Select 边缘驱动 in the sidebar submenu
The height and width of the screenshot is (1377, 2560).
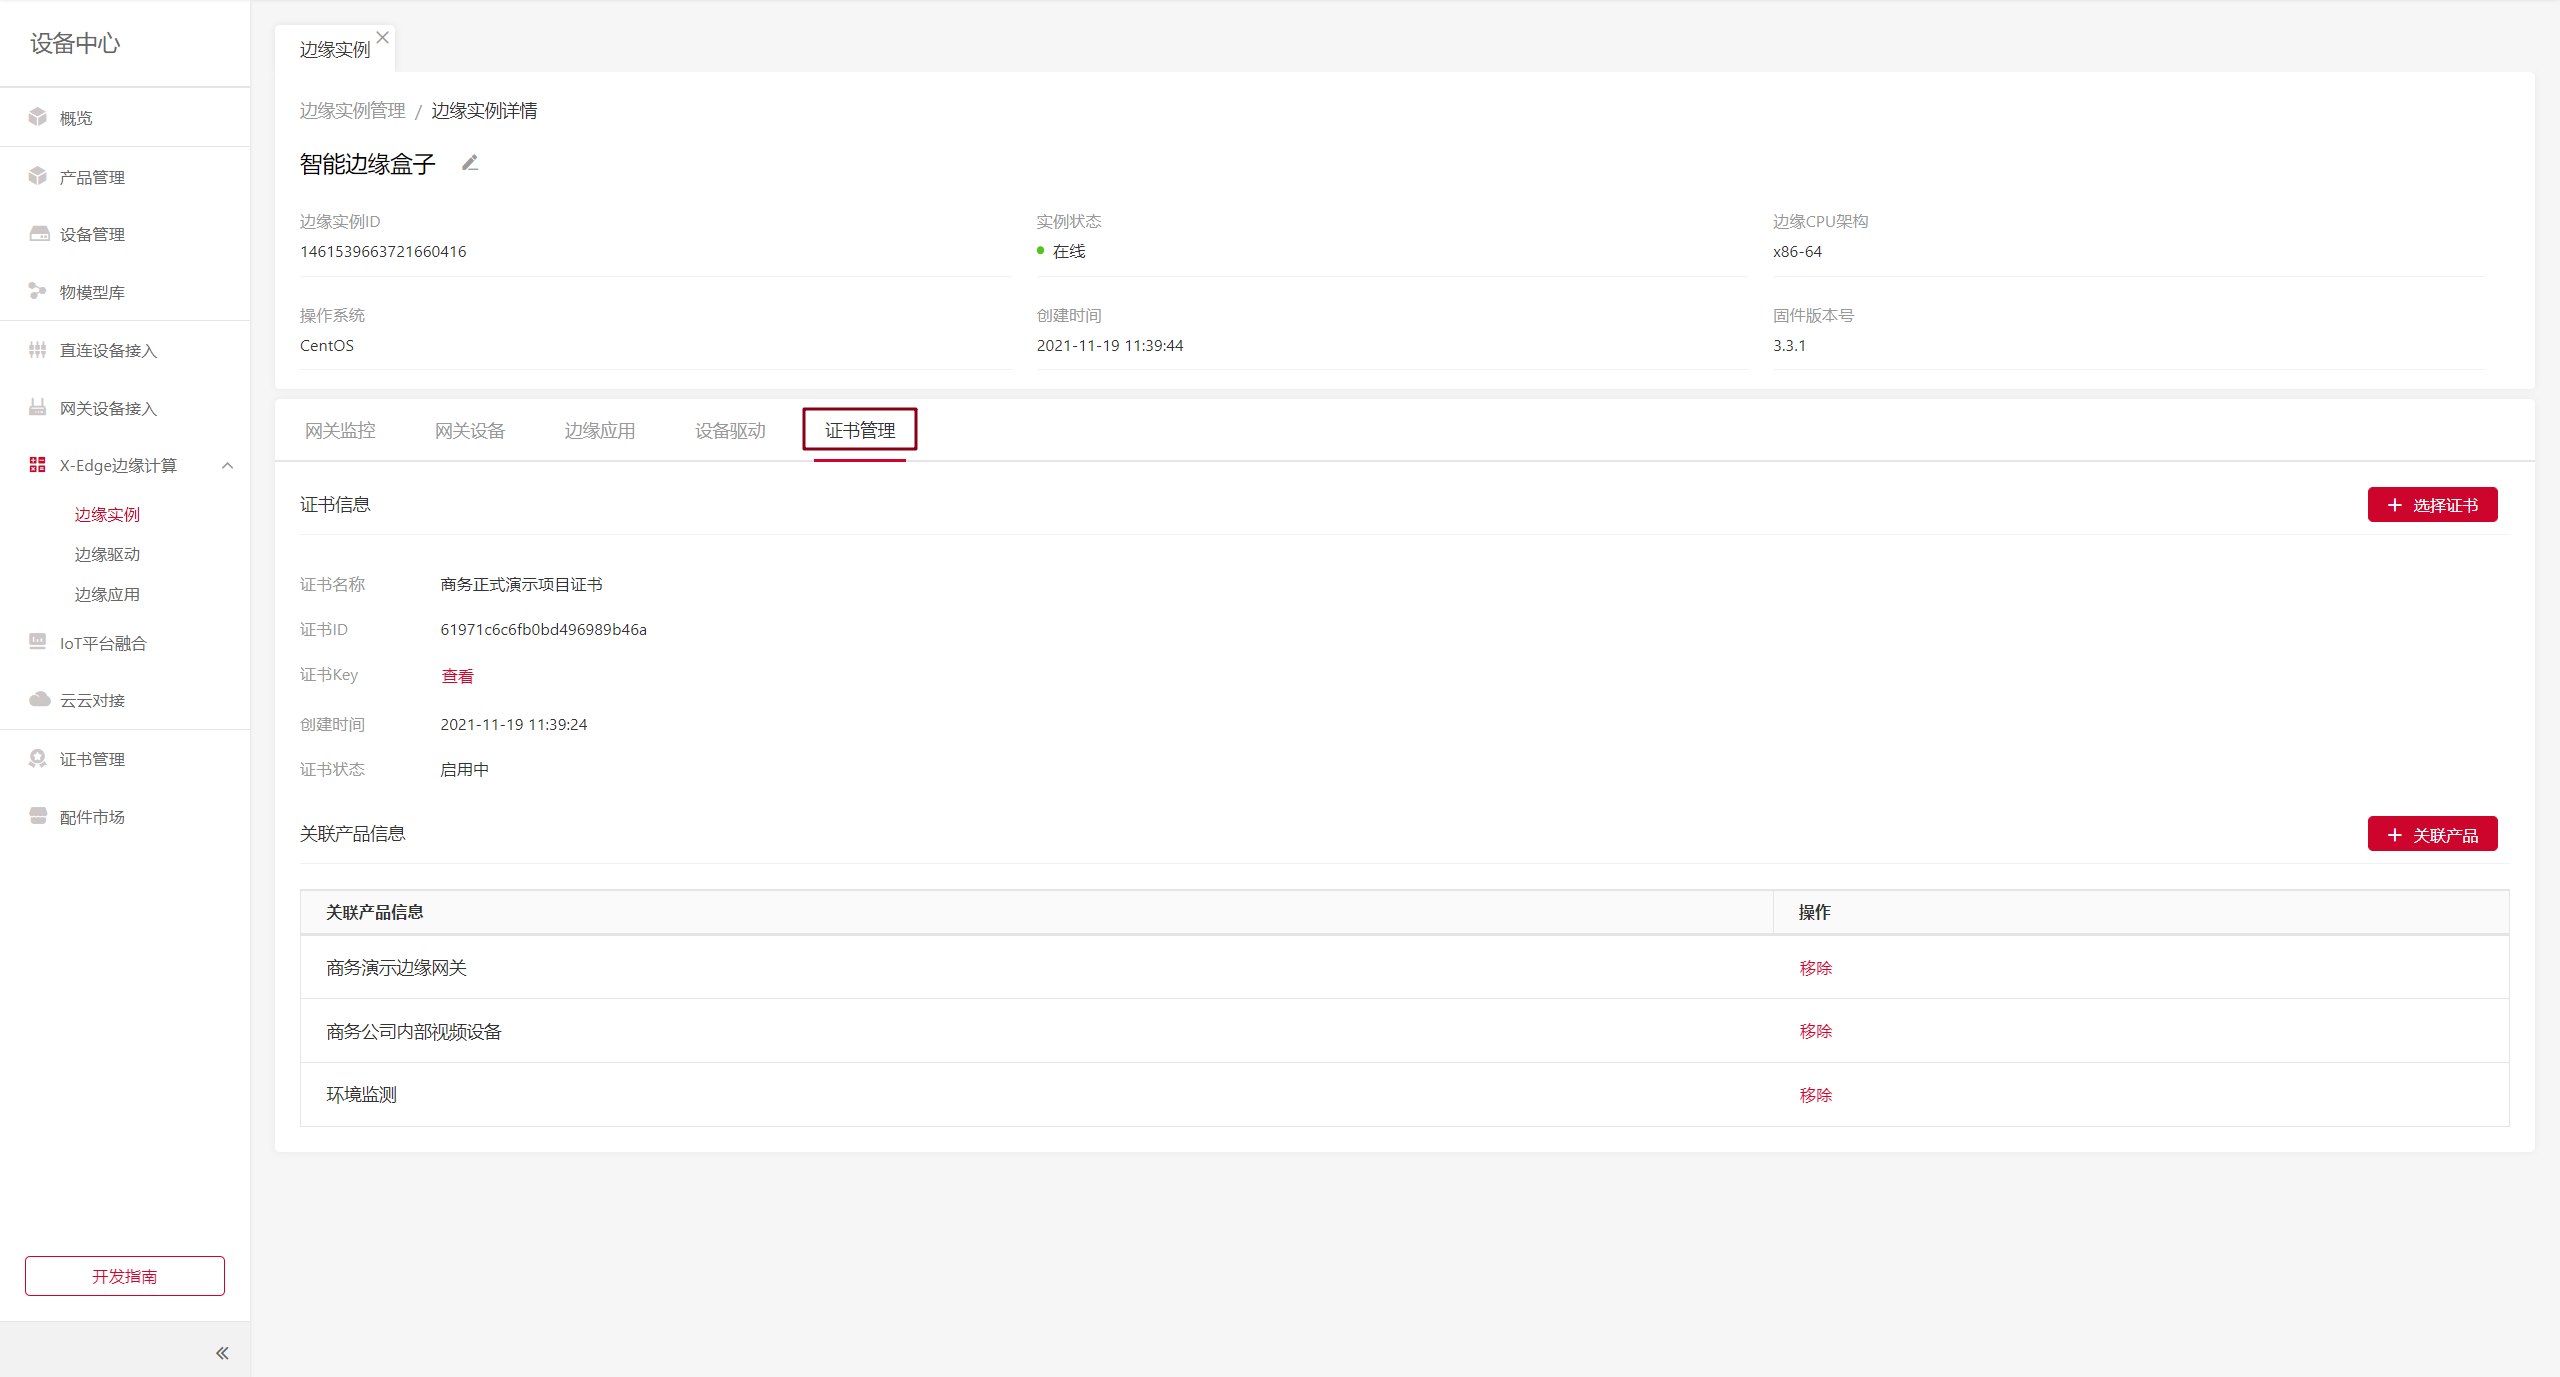(x=107, y=554)
